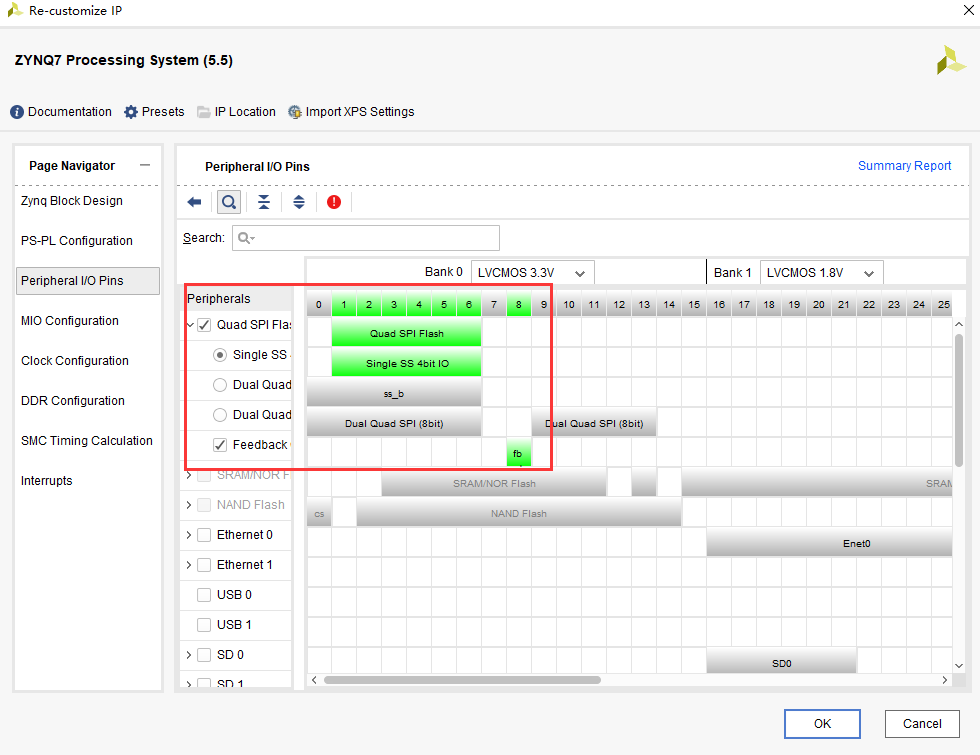Open DDR Configuration page
Image resolution: width=980 pixels, height=755 pixels.
pos(73,401)
